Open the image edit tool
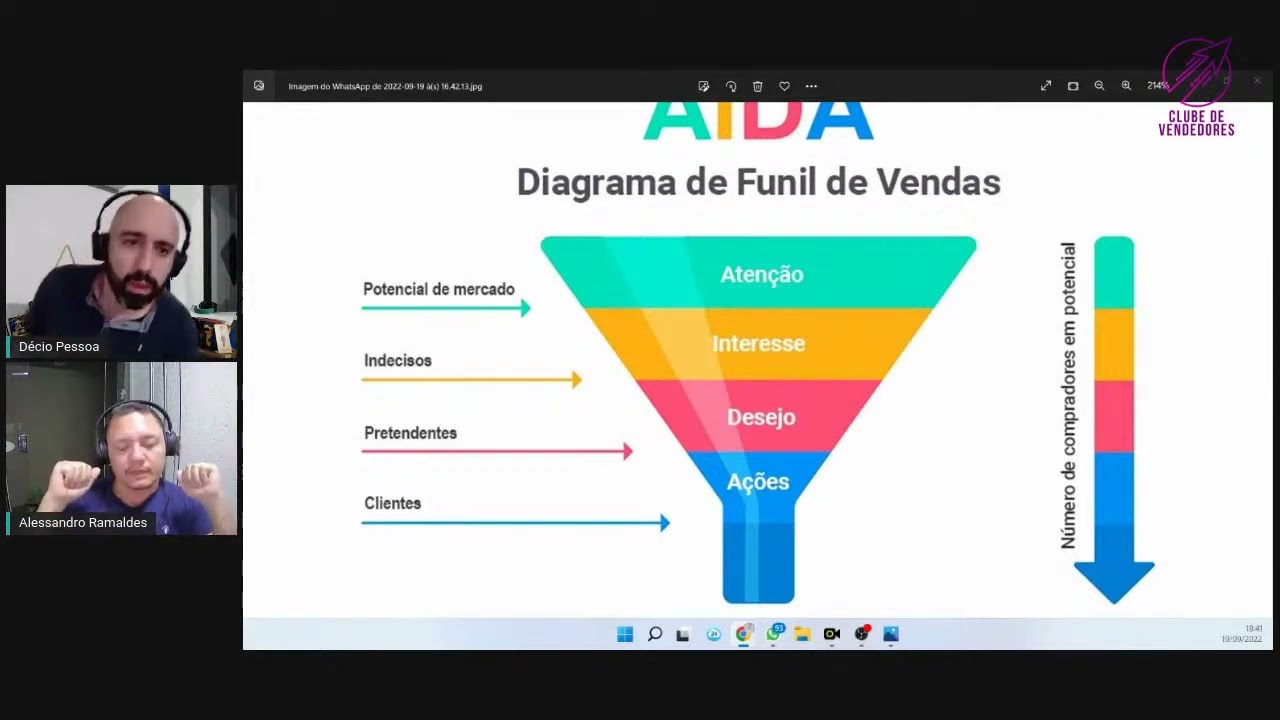The width and height of the screenshot is (1280, 720). (704, 86)
